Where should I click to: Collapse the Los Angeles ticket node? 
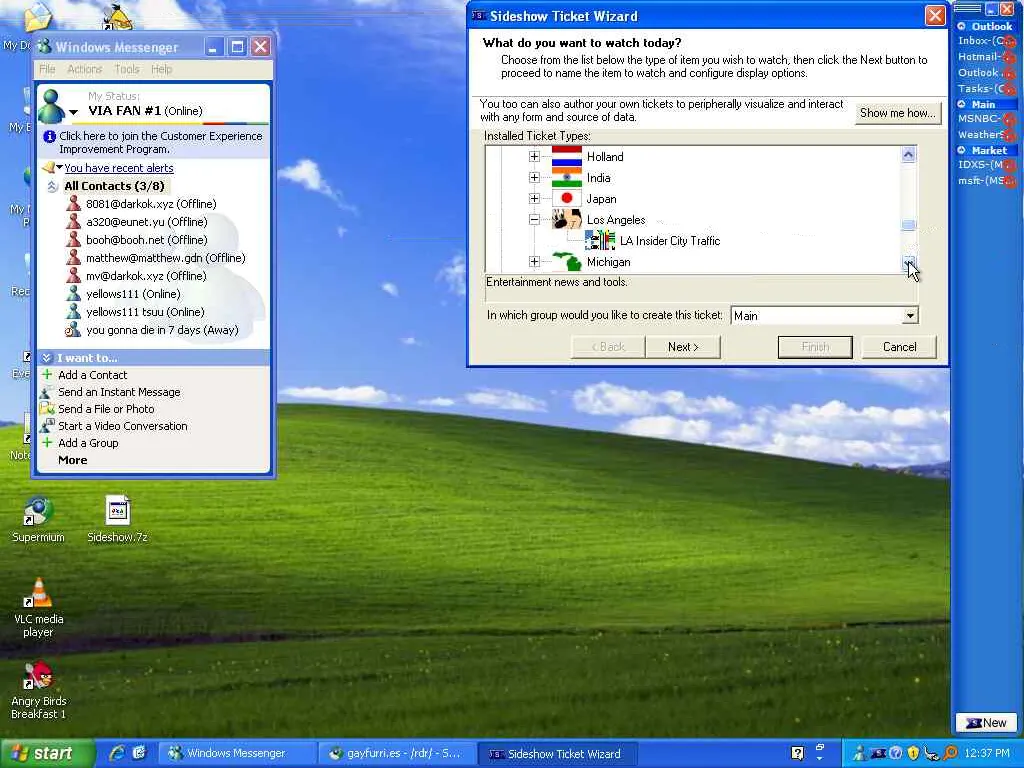pyautogui.click(x=534, y=219)
